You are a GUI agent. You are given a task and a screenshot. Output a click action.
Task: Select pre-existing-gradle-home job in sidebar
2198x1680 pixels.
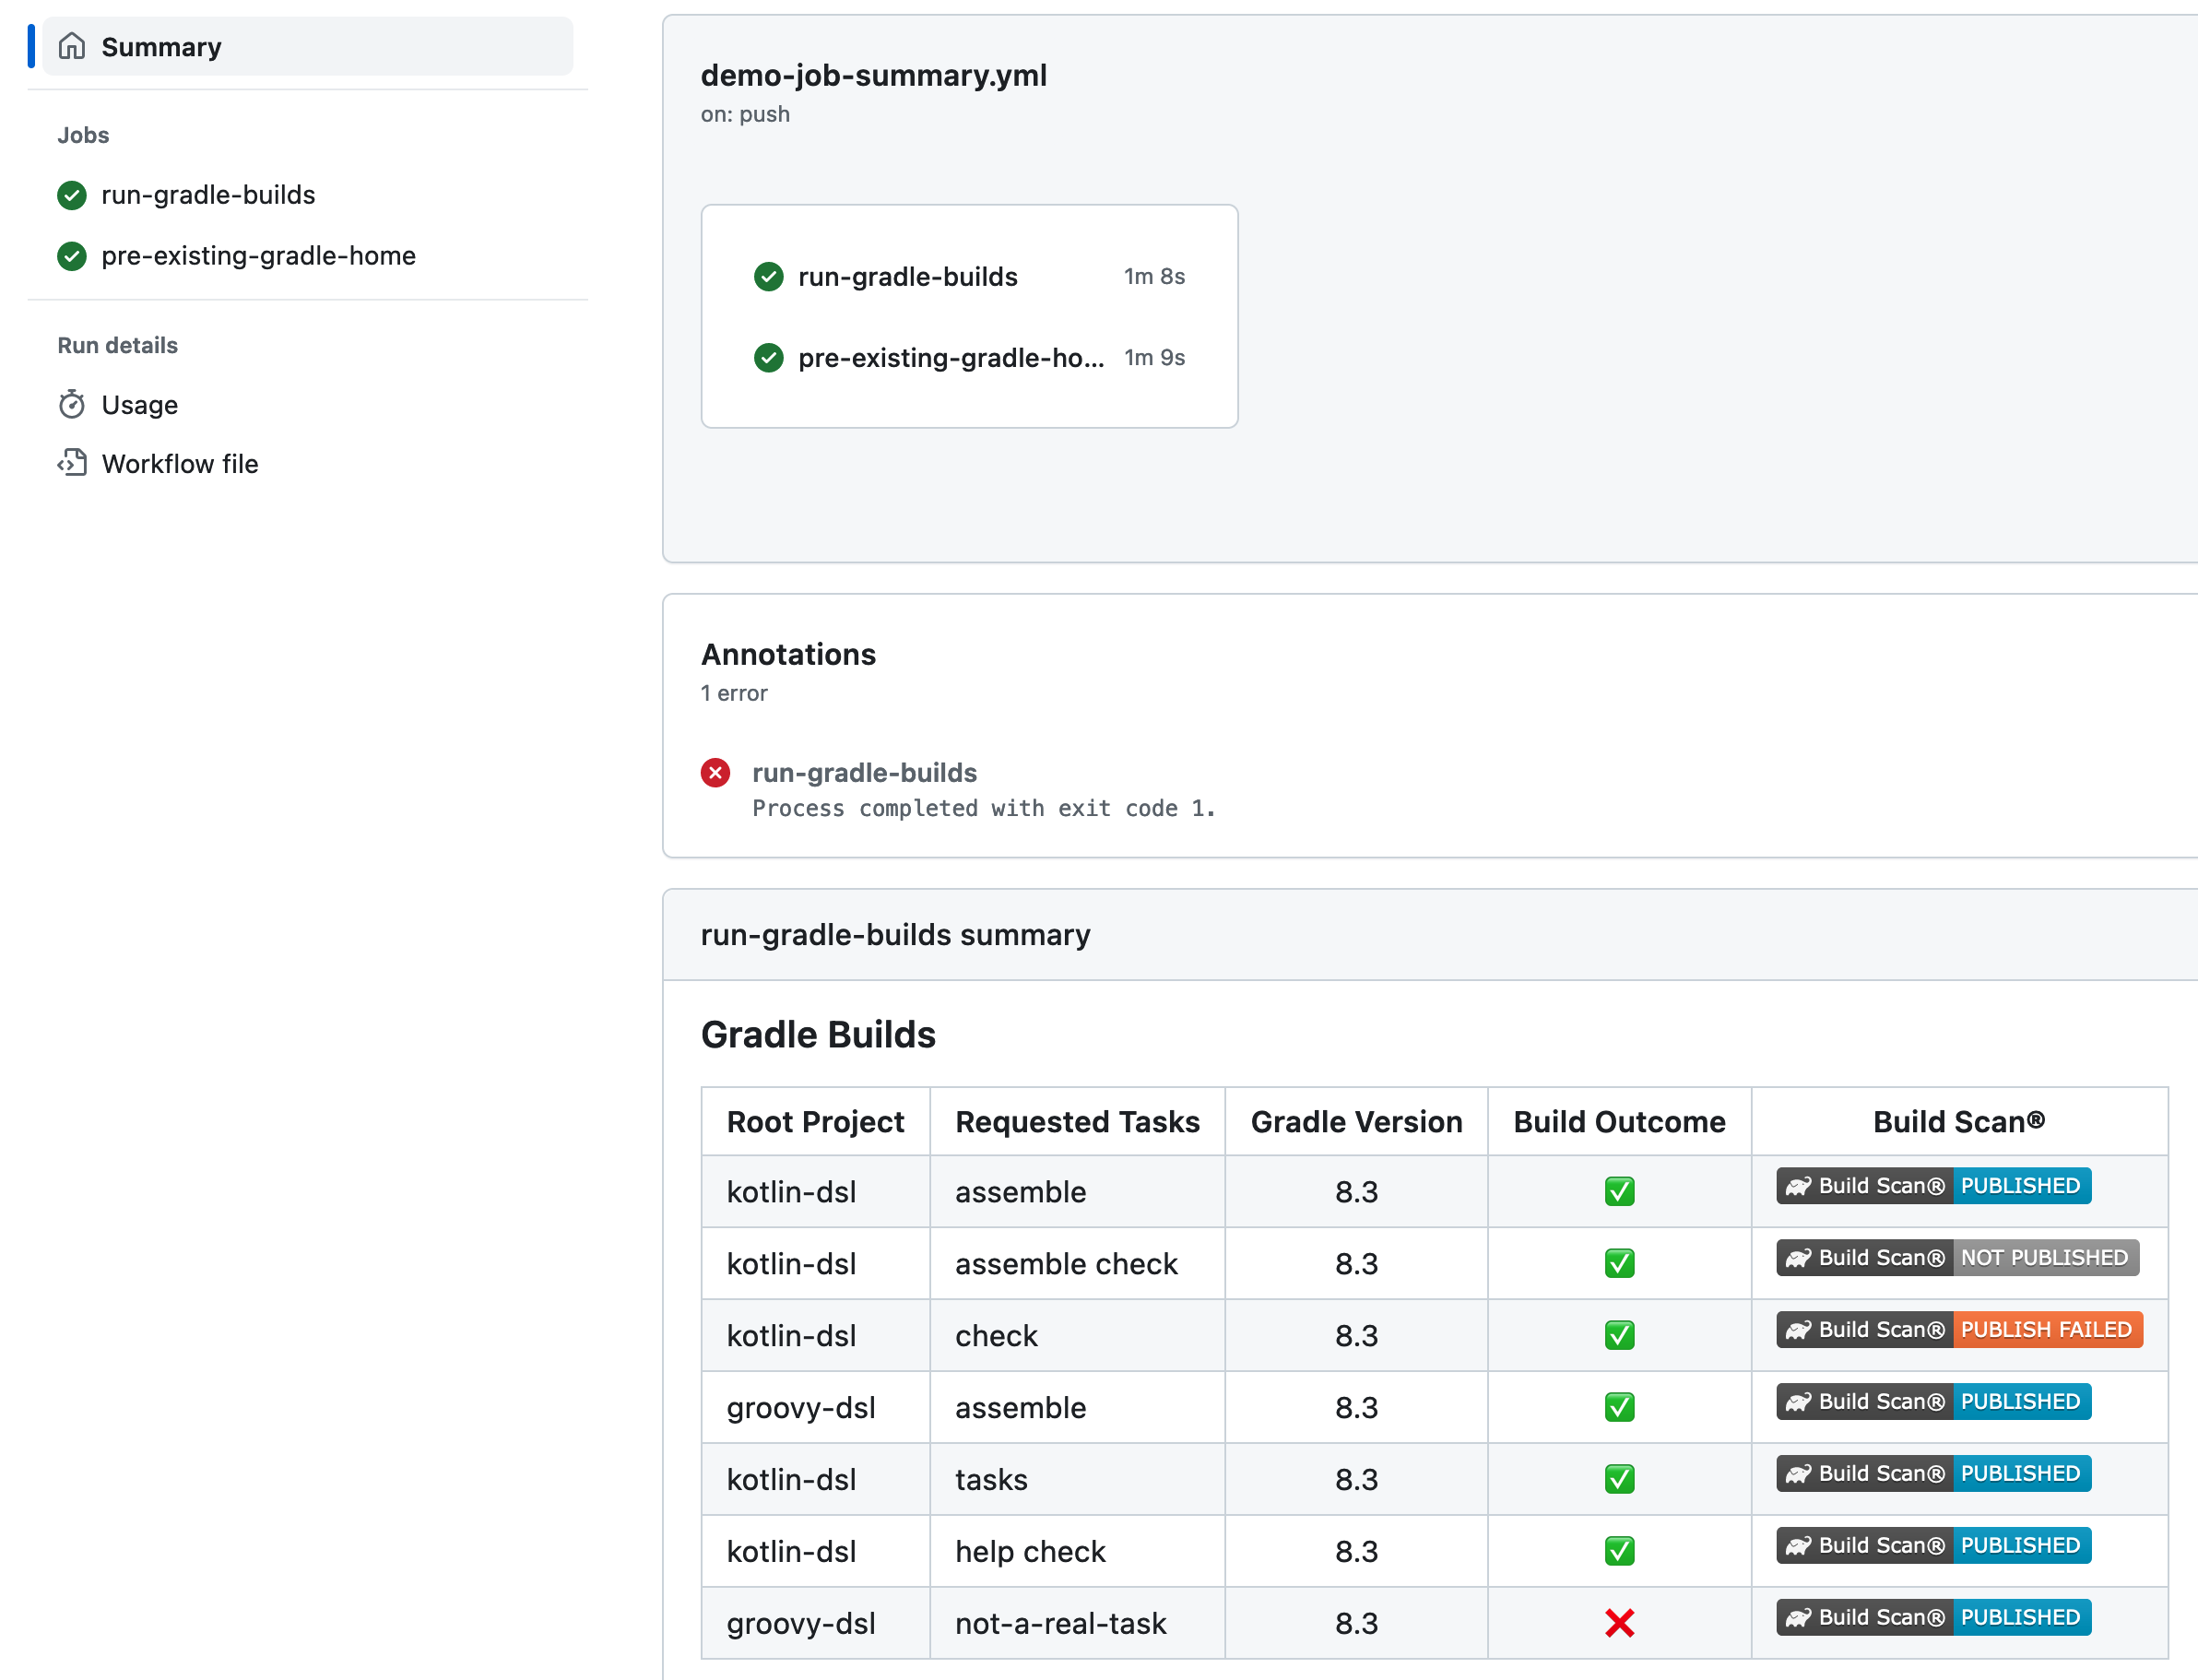pyautogui.click(x=258, y=255)
